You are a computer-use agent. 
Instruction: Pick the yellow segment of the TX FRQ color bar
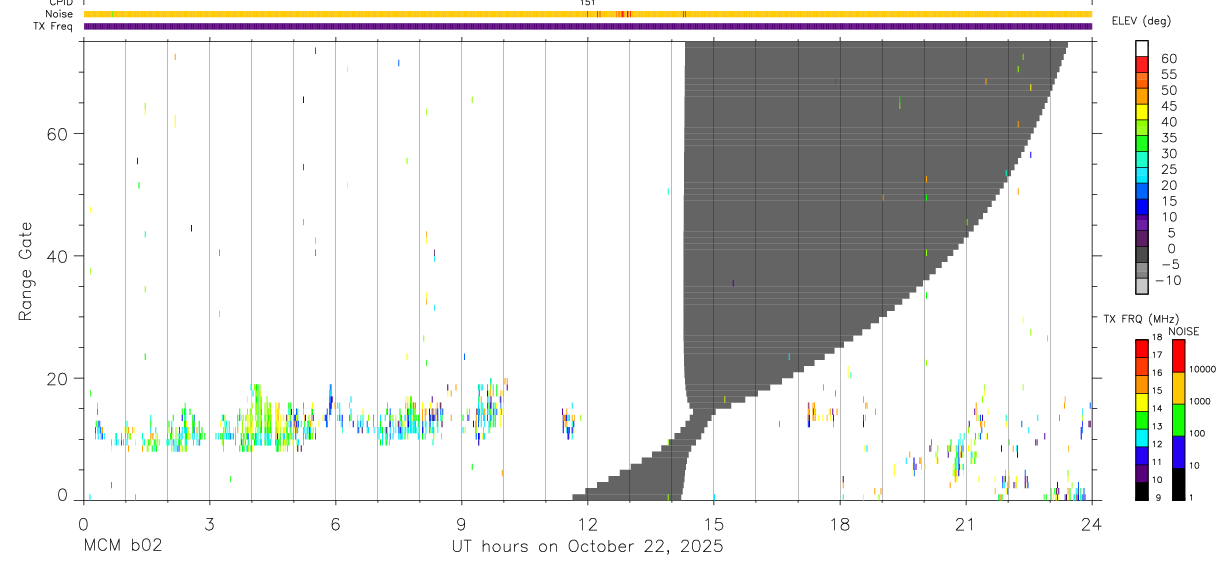1142,402
